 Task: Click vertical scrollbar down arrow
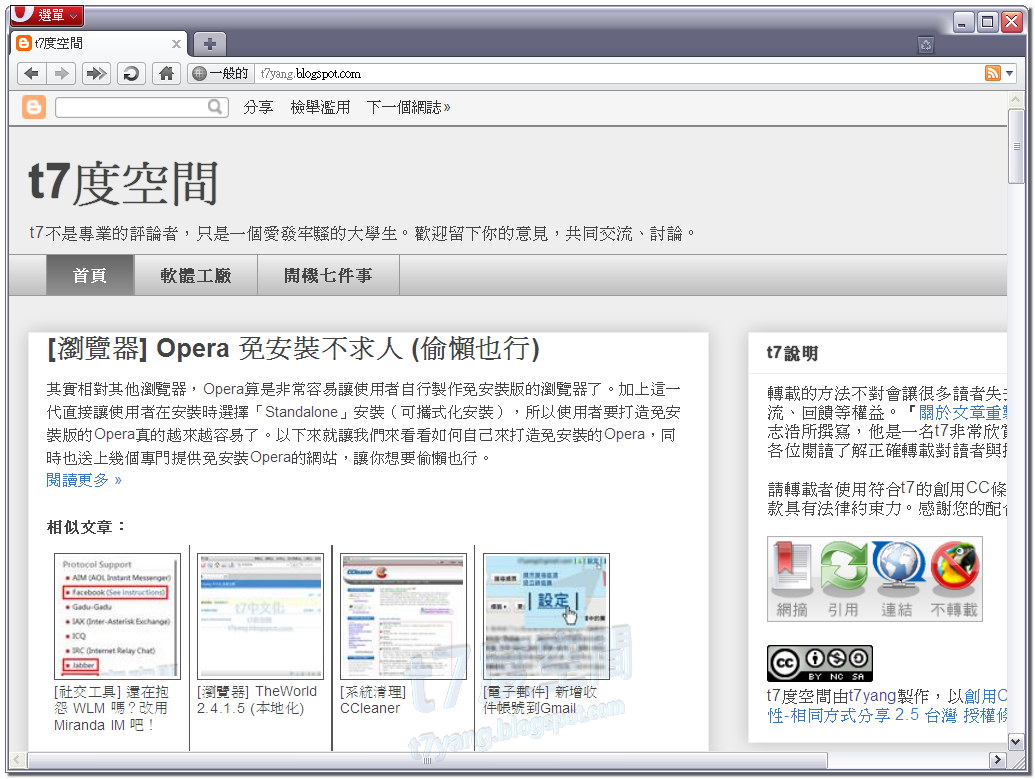1016,742
